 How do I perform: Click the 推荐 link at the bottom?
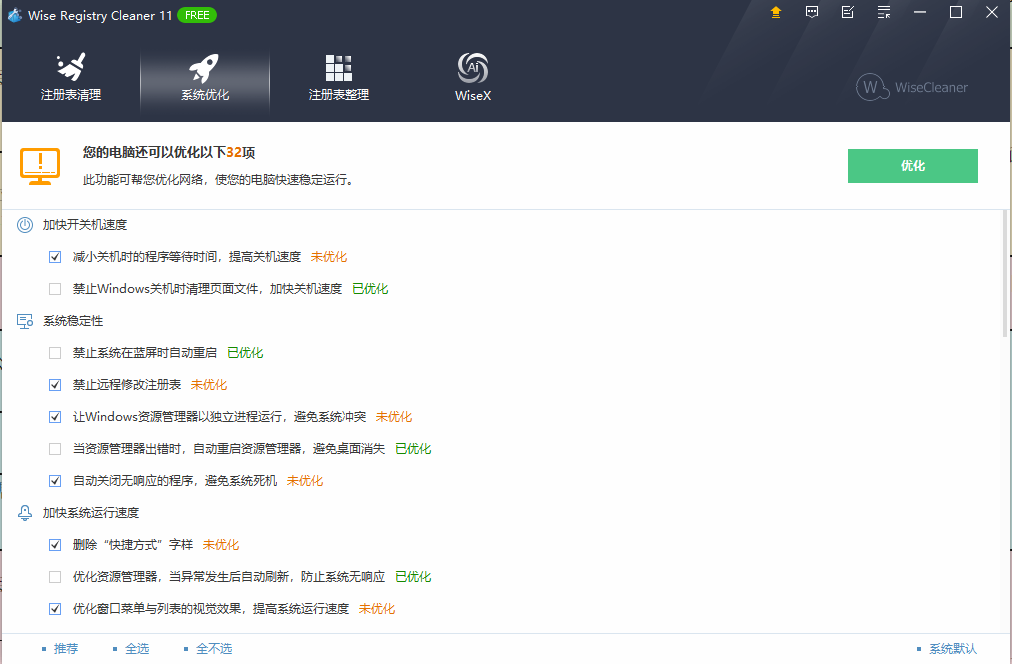pos(66,649)
